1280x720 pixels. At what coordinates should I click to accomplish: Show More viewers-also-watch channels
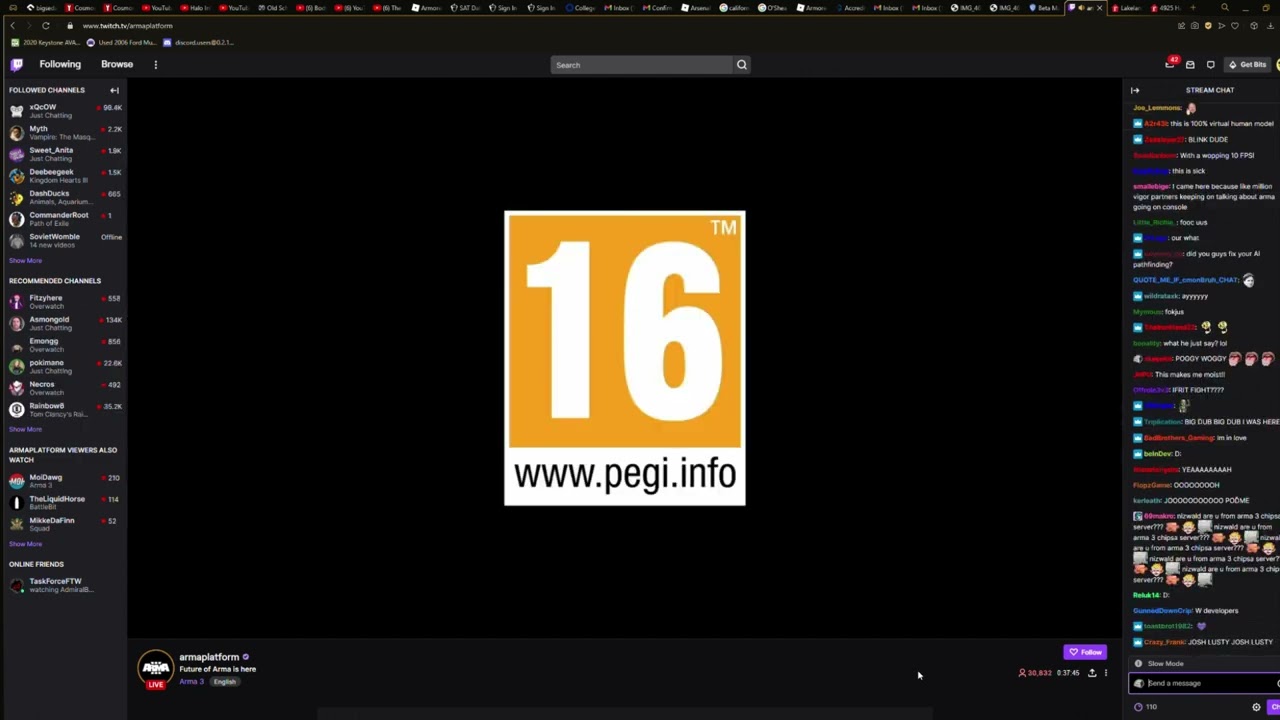click(25, 544)
